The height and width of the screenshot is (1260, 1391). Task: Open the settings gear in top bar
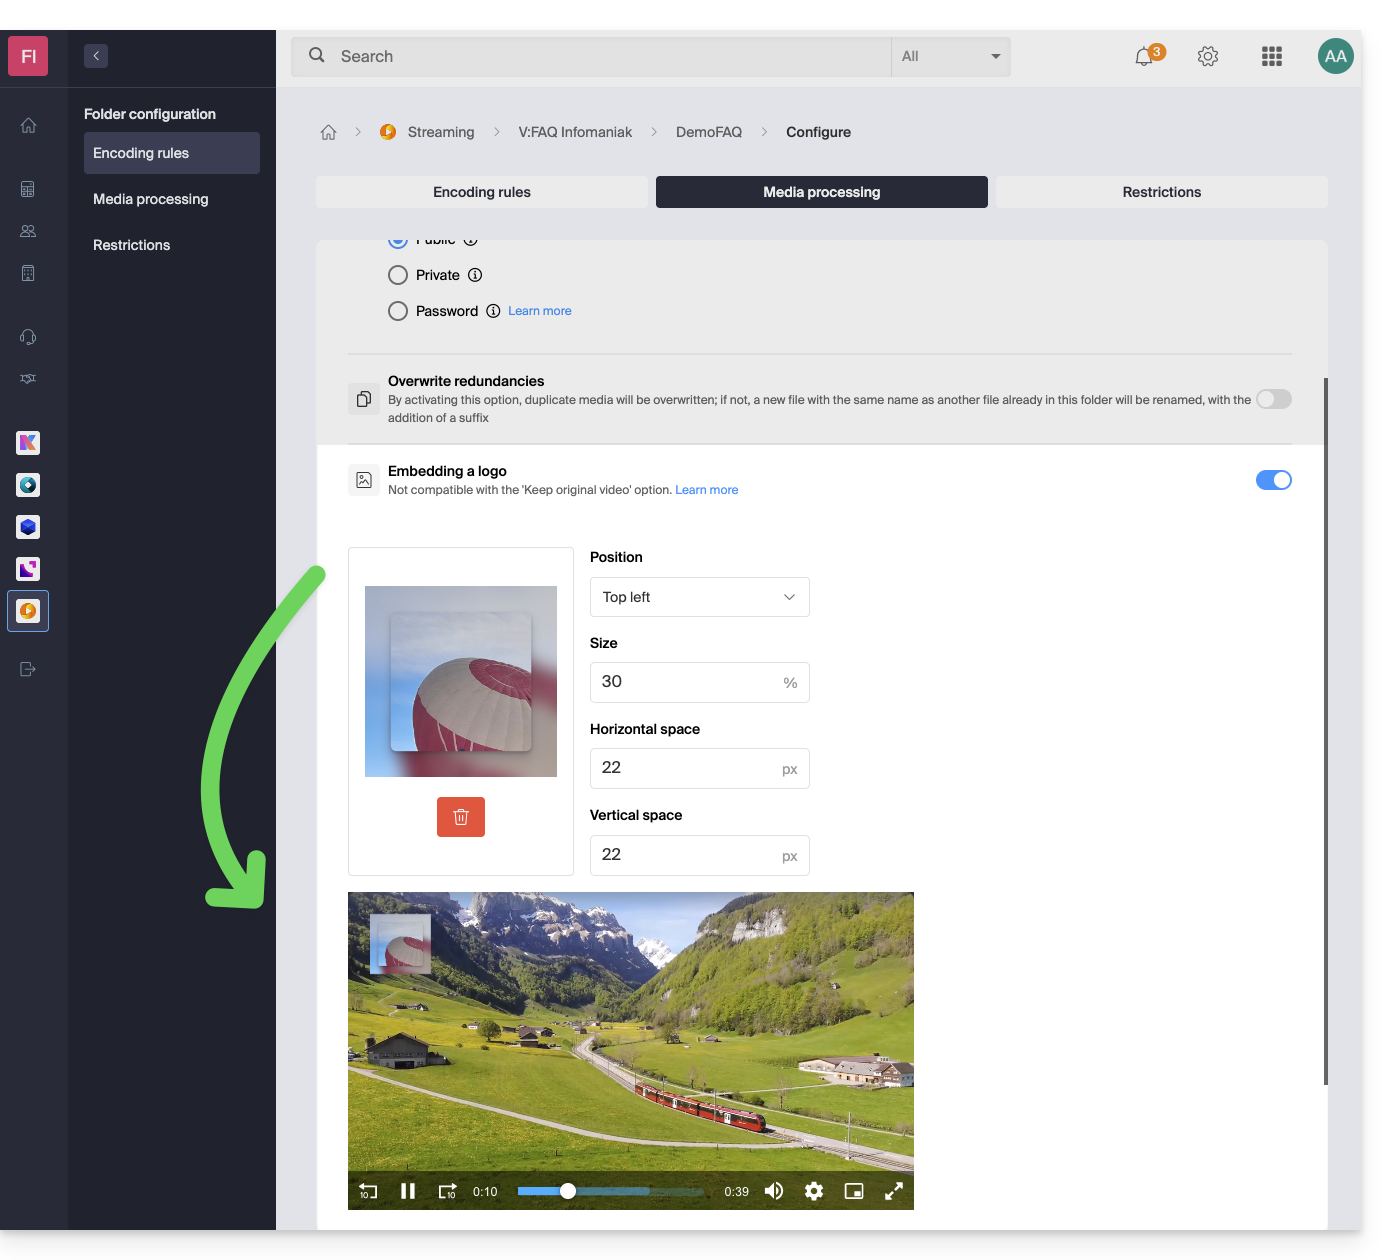click(x=1207, y=57)
